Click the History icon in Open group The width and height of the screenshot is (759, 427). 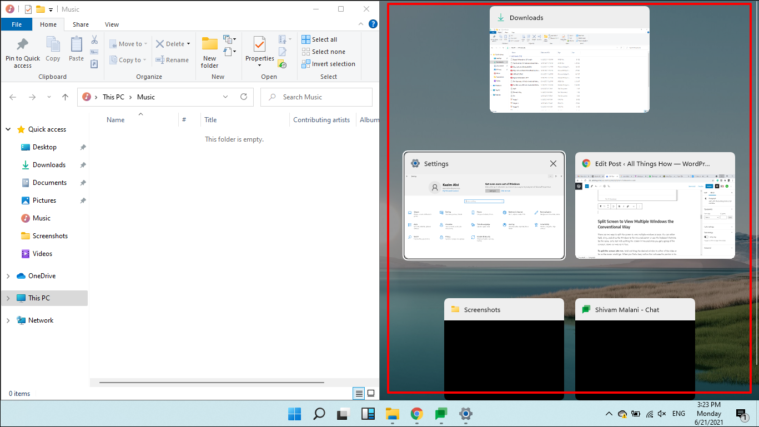[282, 64]
